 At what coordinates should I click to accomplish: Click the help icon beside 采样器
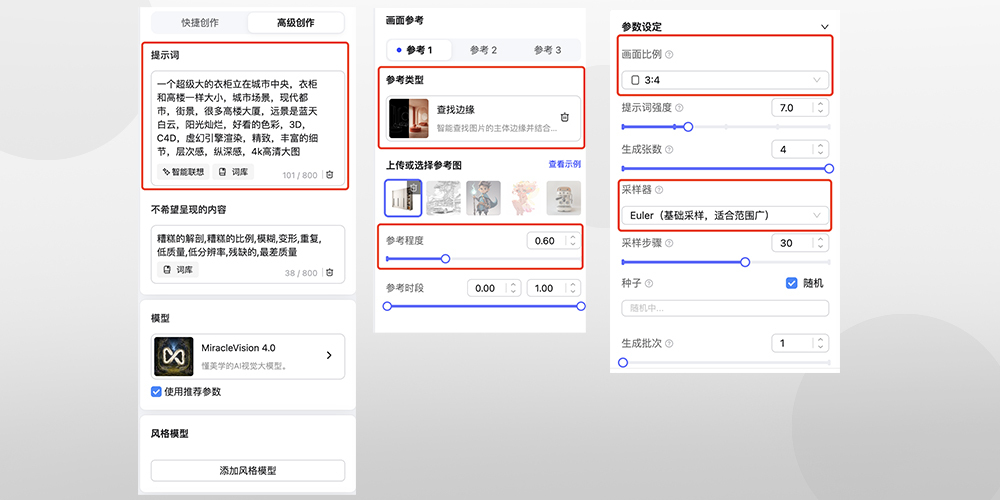(x=659, y=190)
